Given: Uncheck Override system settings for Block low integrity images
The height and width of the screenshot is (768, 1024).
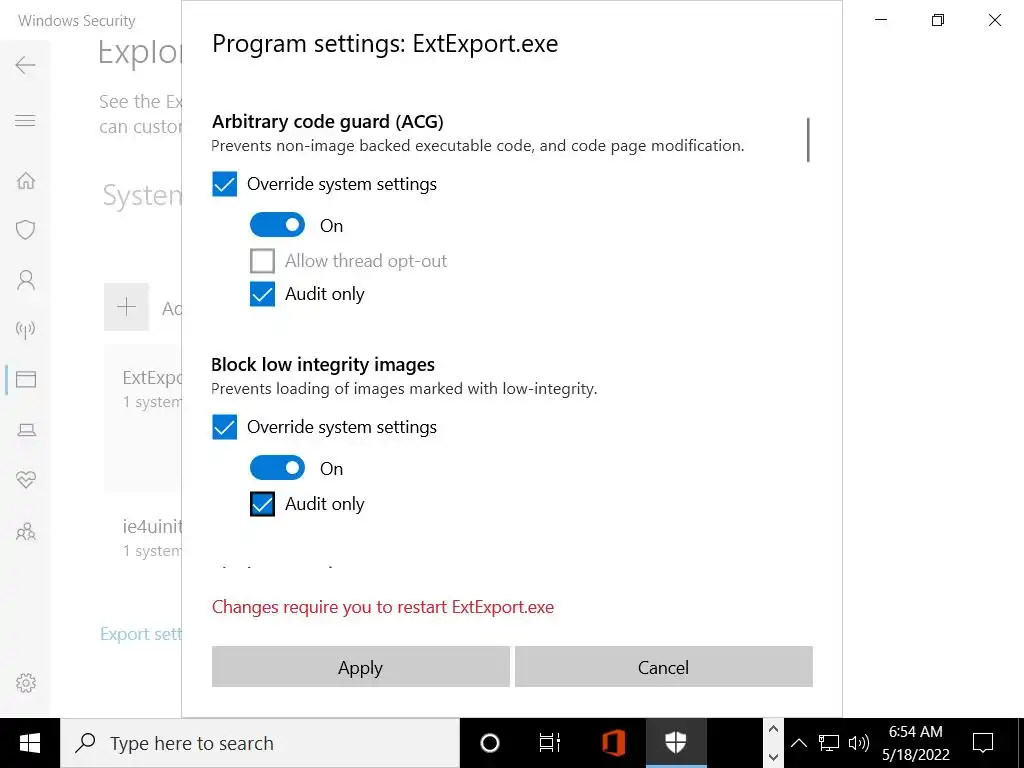Looking at the screenshot, I should [x=224, y=427].
